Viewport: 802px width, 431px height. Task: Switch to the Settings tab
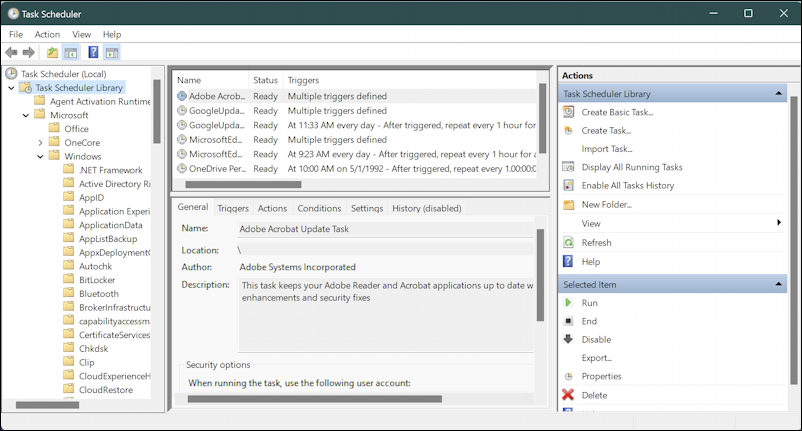(367, 208)
